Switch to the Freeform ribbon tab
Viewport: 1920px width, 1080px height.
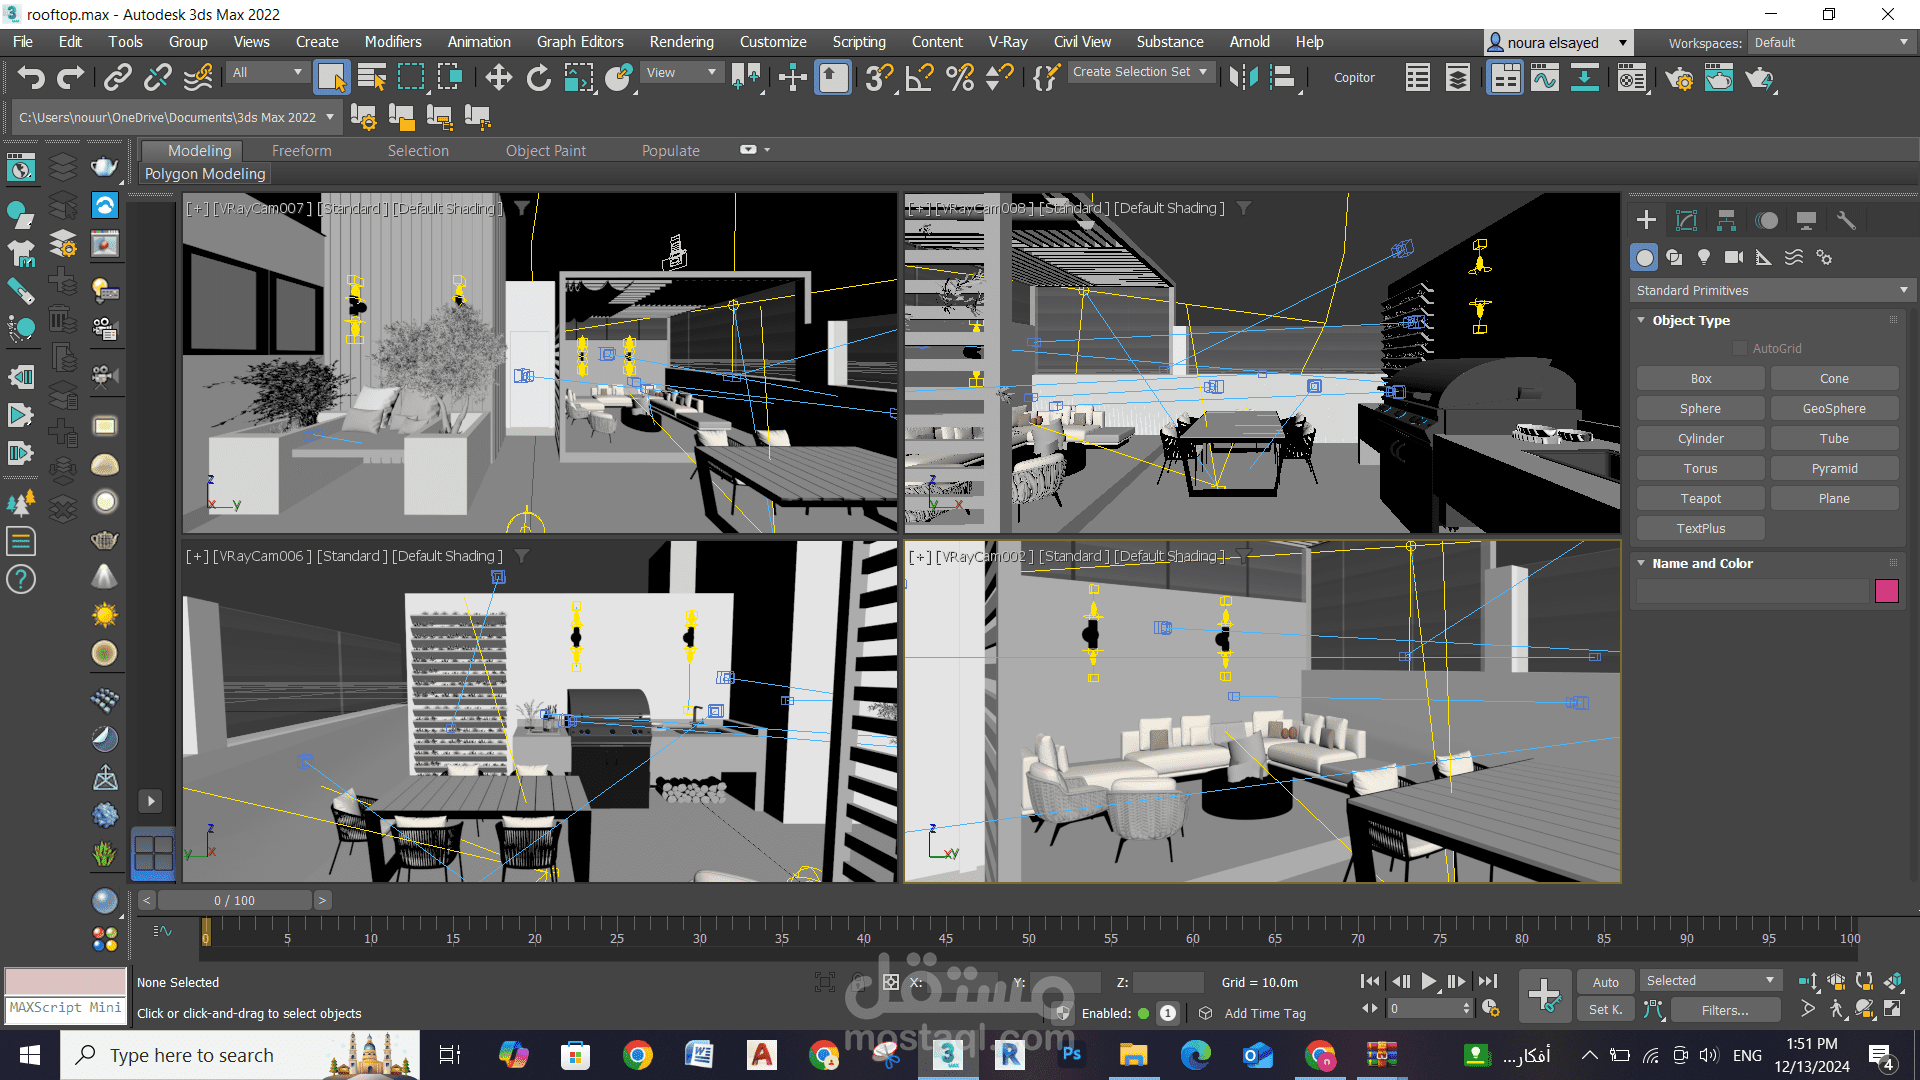coord(301,151)
